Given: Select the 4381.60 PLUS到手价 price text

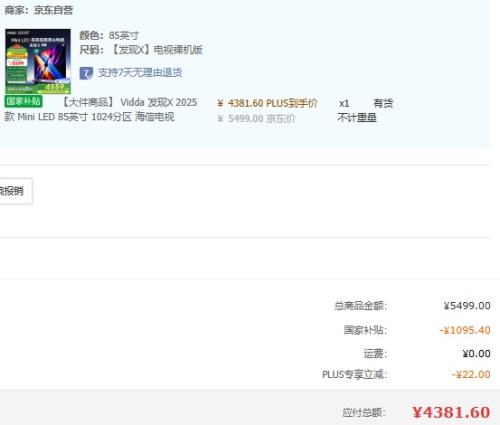Looking at the screenshot, I should pyautogui.click(x=267, y=103).
